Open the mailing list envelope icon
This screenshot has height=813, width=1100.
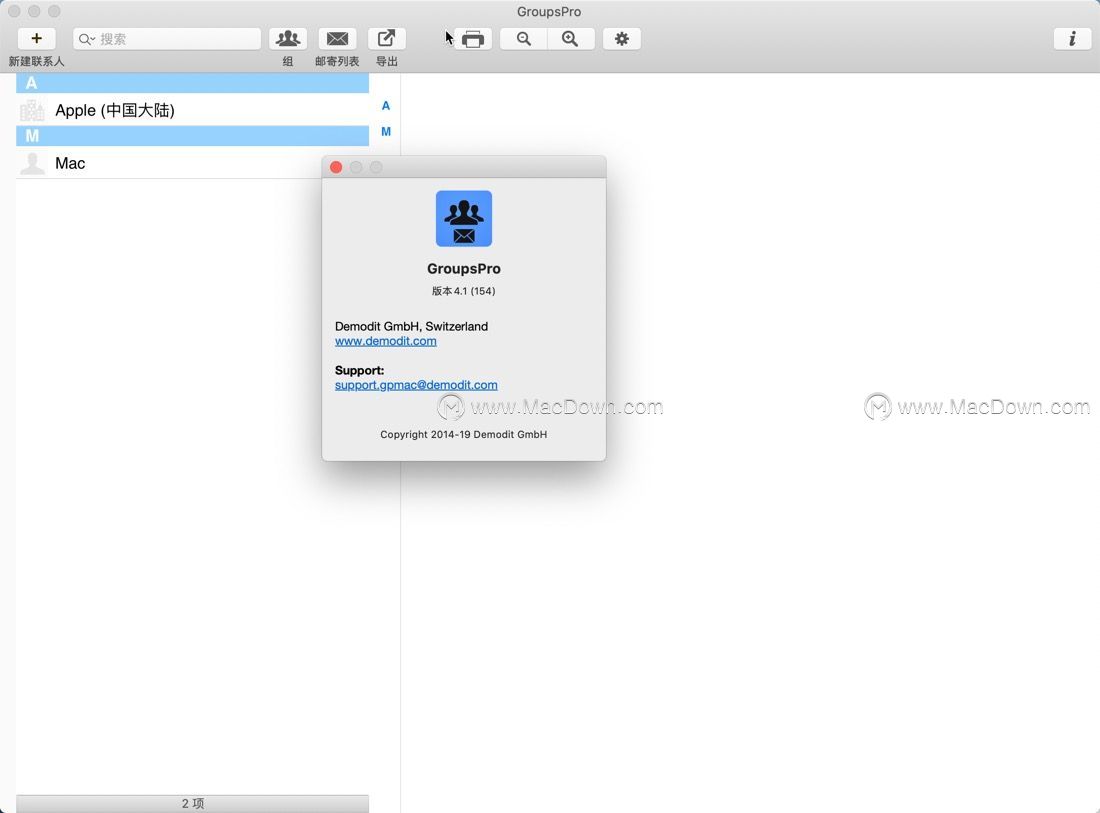click(x=337, y=39)
